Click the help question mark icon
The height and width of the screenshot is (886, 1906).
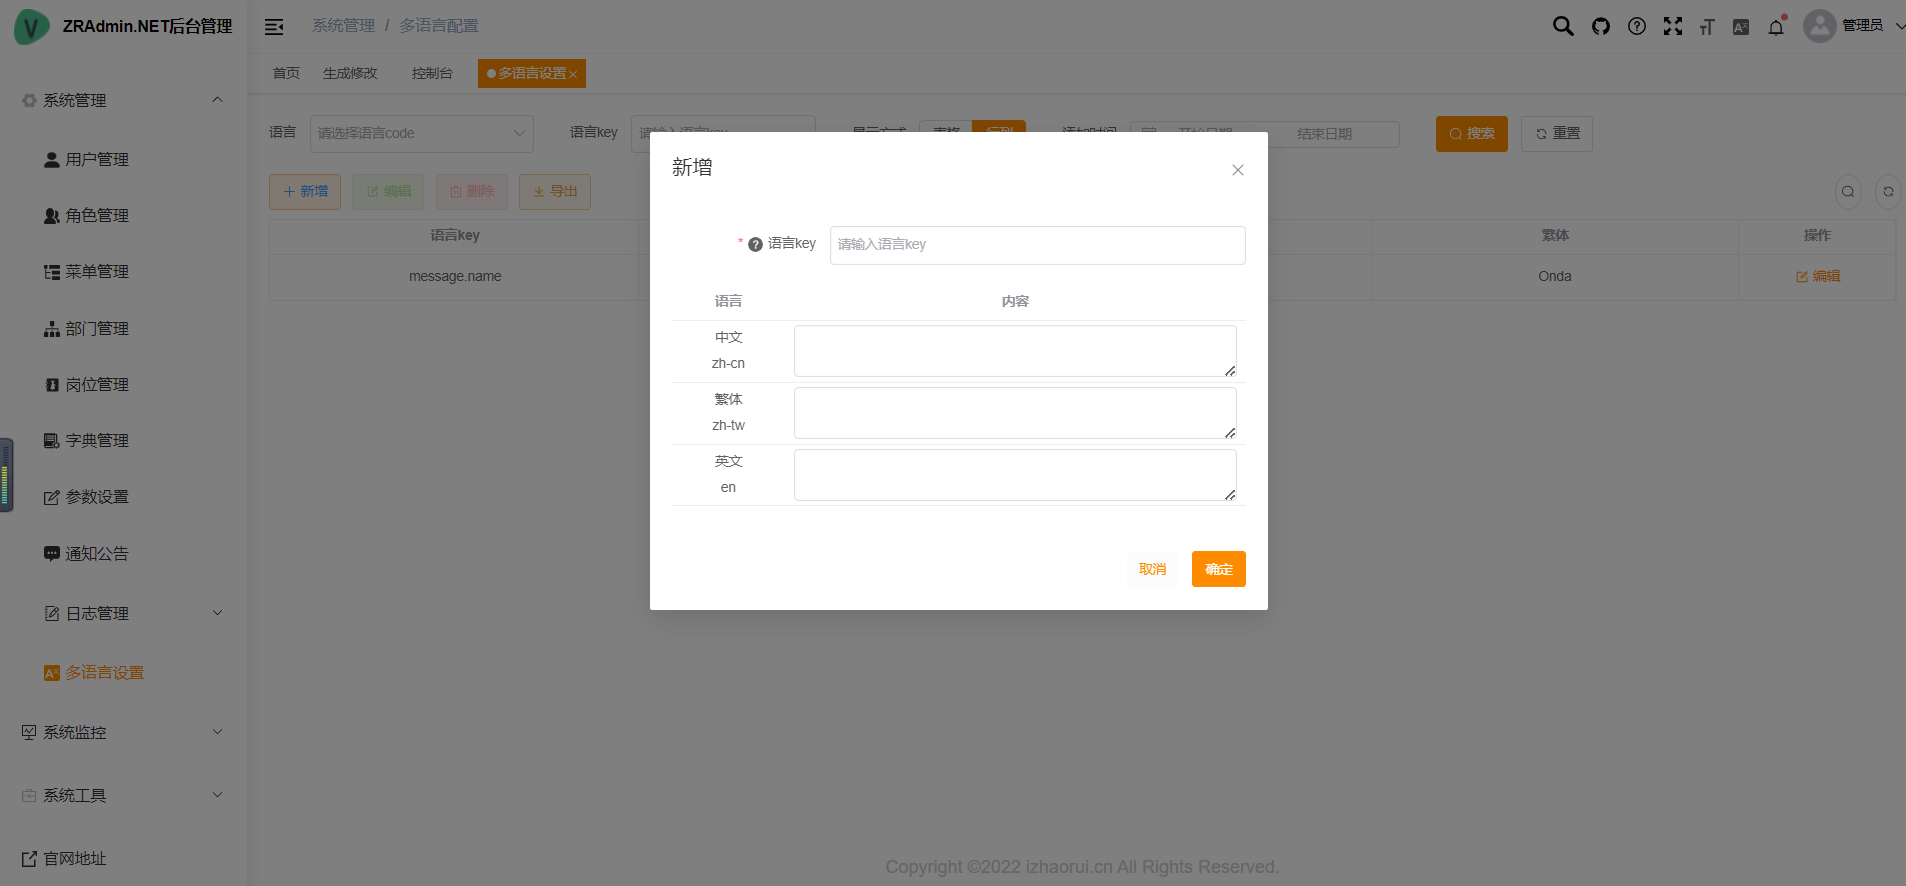1636,26
